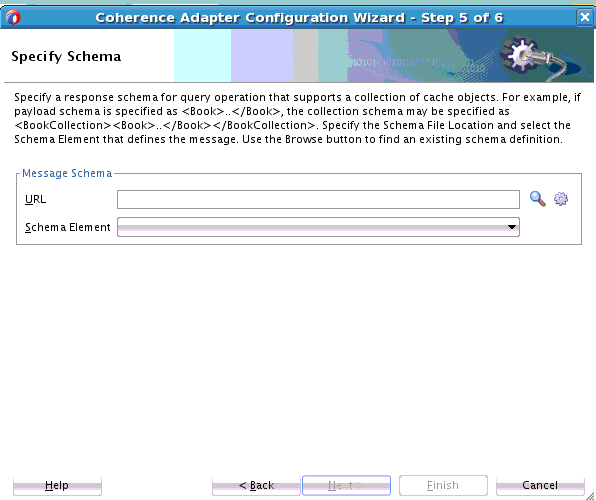Expand the Schema Element dropdown arrow
Image resolution: width=596 pixels, height=500 pixels.
[x=512, y=227]
